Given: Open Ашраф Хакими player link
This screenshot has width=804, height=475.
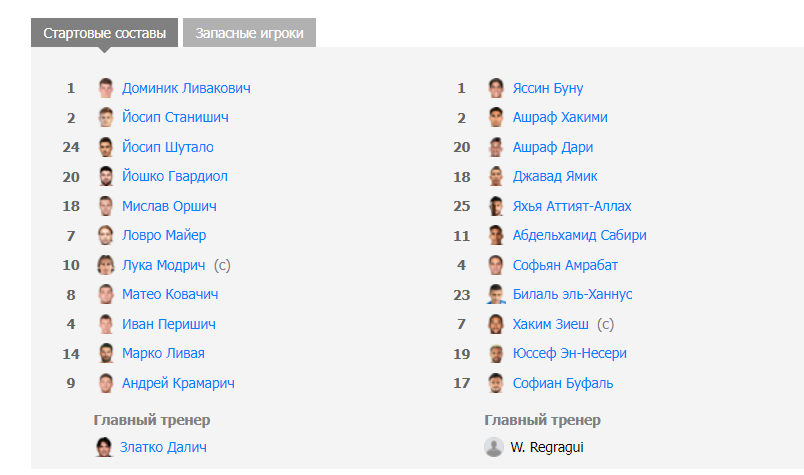Looking at the screenshot, I should pyautogui.click(x=560, y=117).
